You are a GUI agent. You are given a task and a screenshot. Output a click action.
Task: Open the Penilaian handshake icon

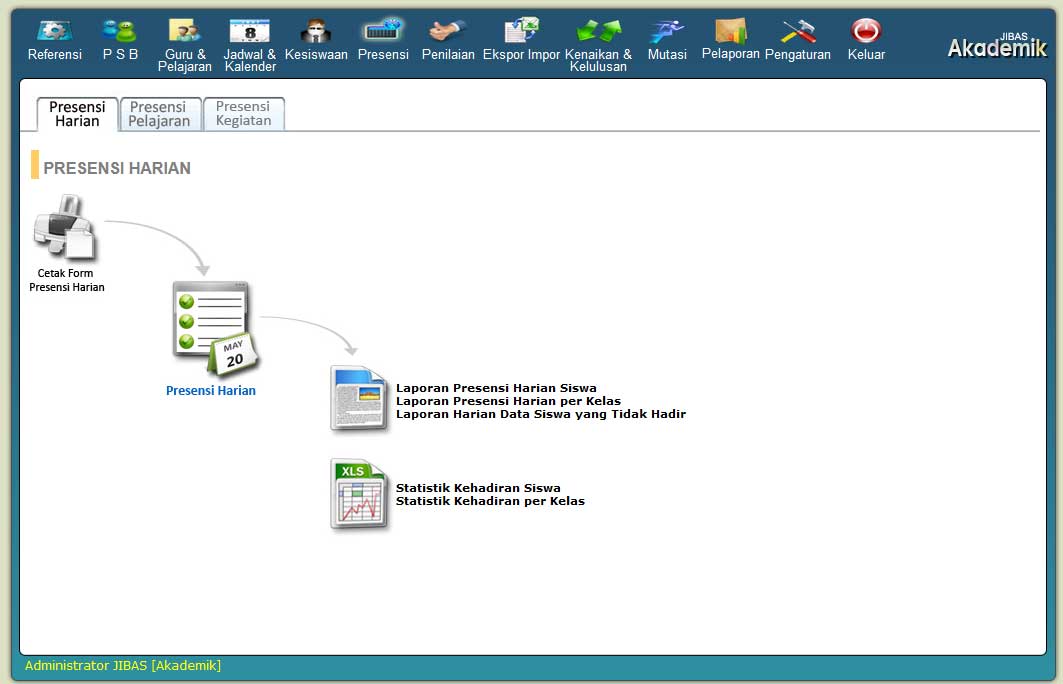point(447,31)
